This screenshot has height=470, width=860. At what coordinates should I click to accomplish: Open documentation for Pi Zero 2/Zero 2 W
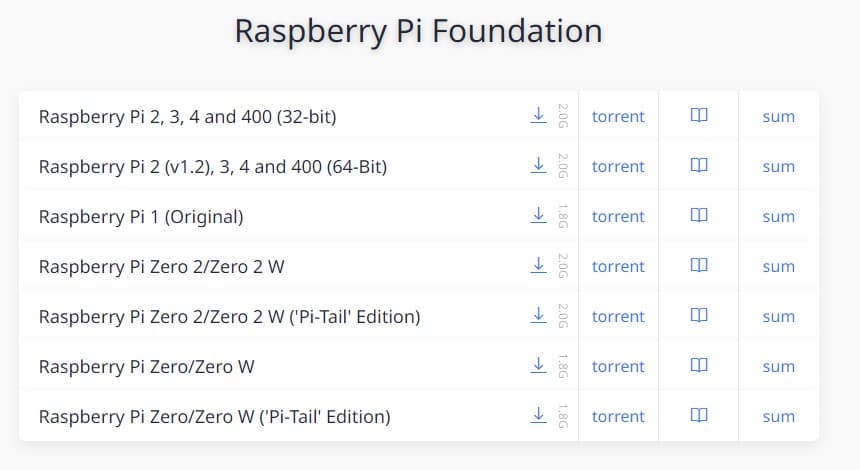coord(699,265)
